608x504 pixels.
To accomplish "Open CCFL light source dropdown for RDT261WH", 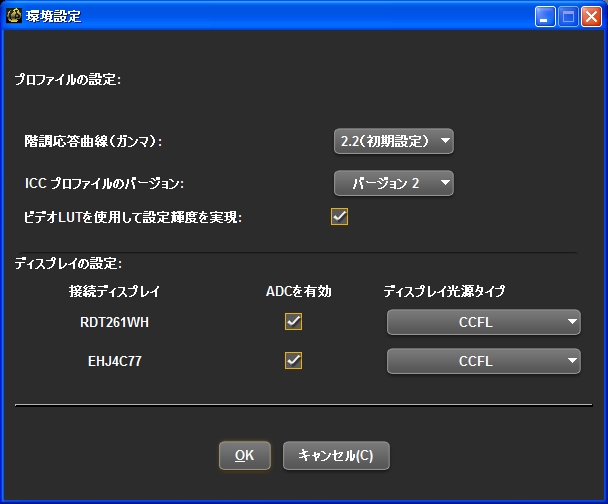I will pyautogui.click(x=484, y=322).
